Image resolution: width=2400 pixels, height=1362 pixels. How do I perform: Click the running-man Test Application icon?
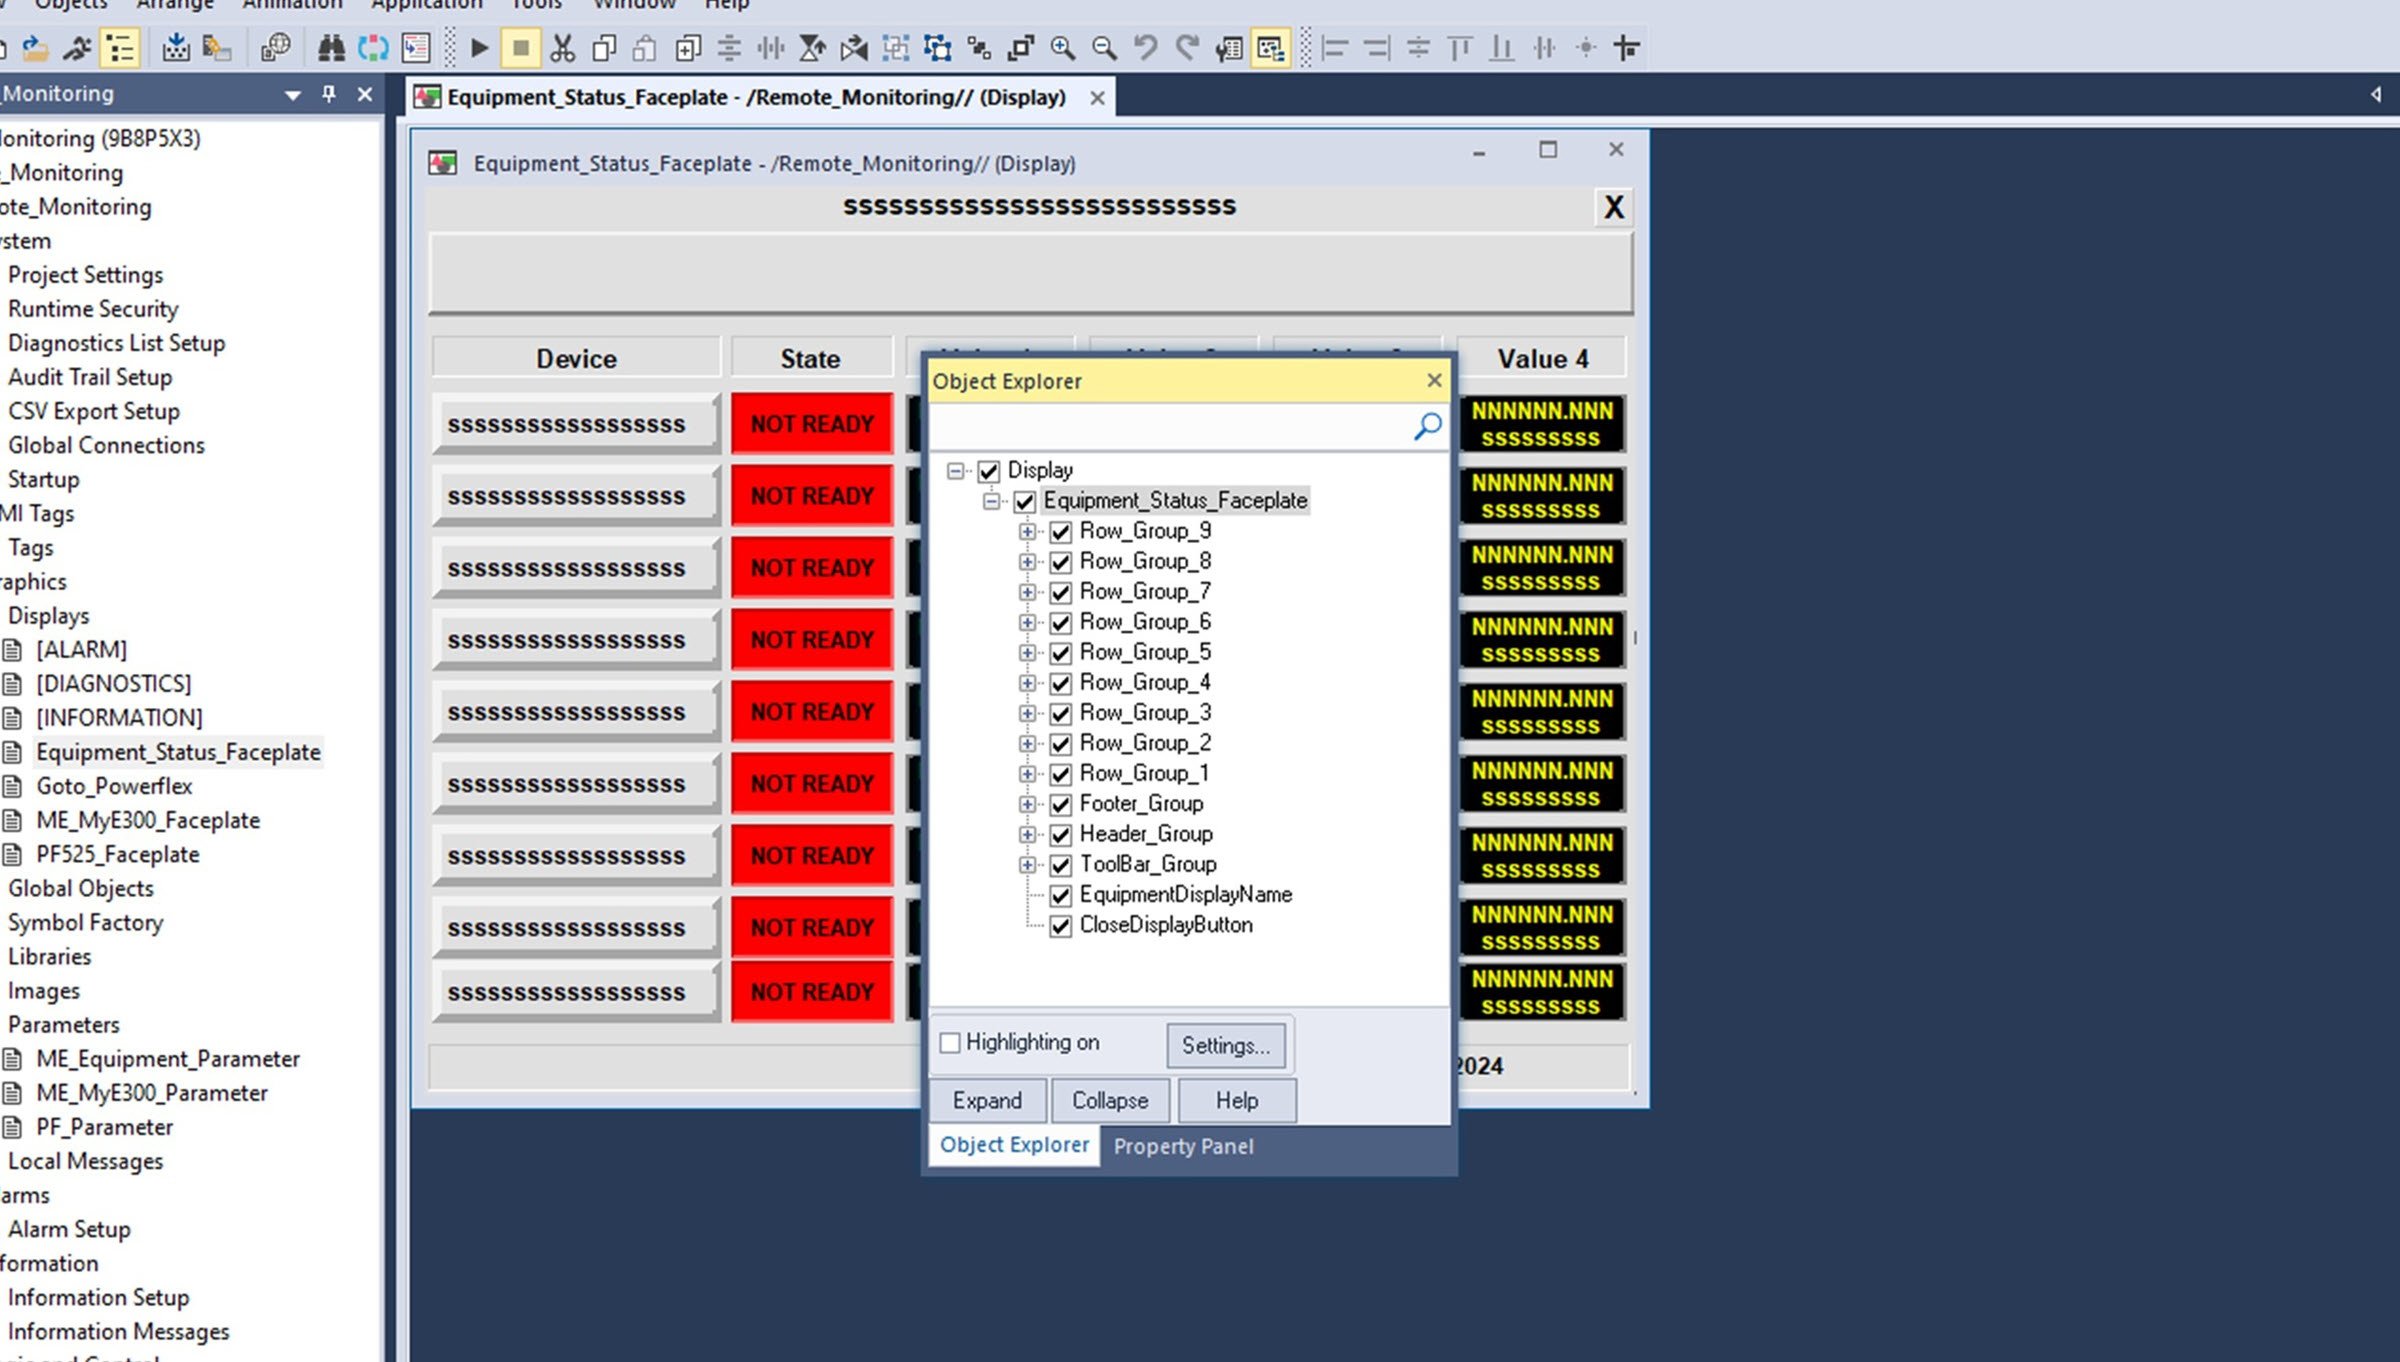(x=77, y=47)
